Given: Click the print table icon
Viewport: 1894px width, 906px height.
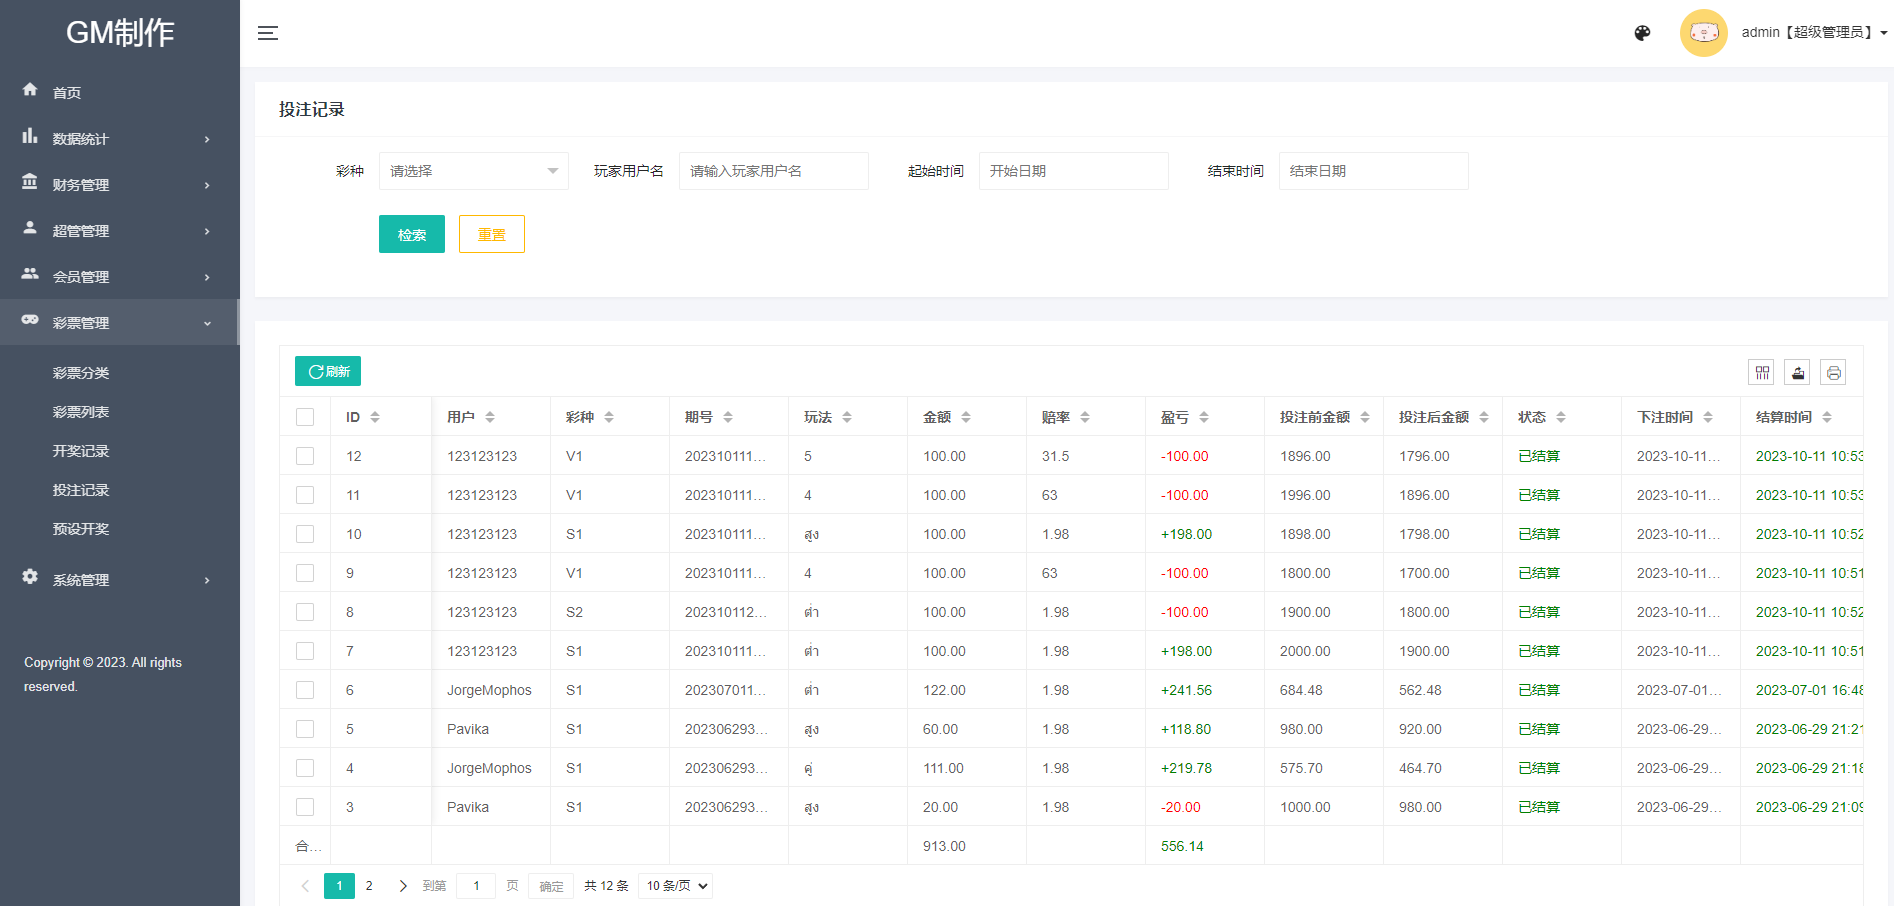Looking at the screenshot, I should coord(1833,373).
